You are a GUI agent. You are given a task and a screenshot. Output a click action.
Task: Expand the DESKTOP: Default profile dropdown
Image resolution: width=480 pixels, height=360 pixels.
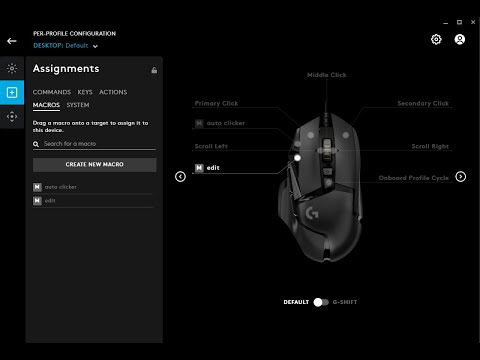[x=95, y=46]
